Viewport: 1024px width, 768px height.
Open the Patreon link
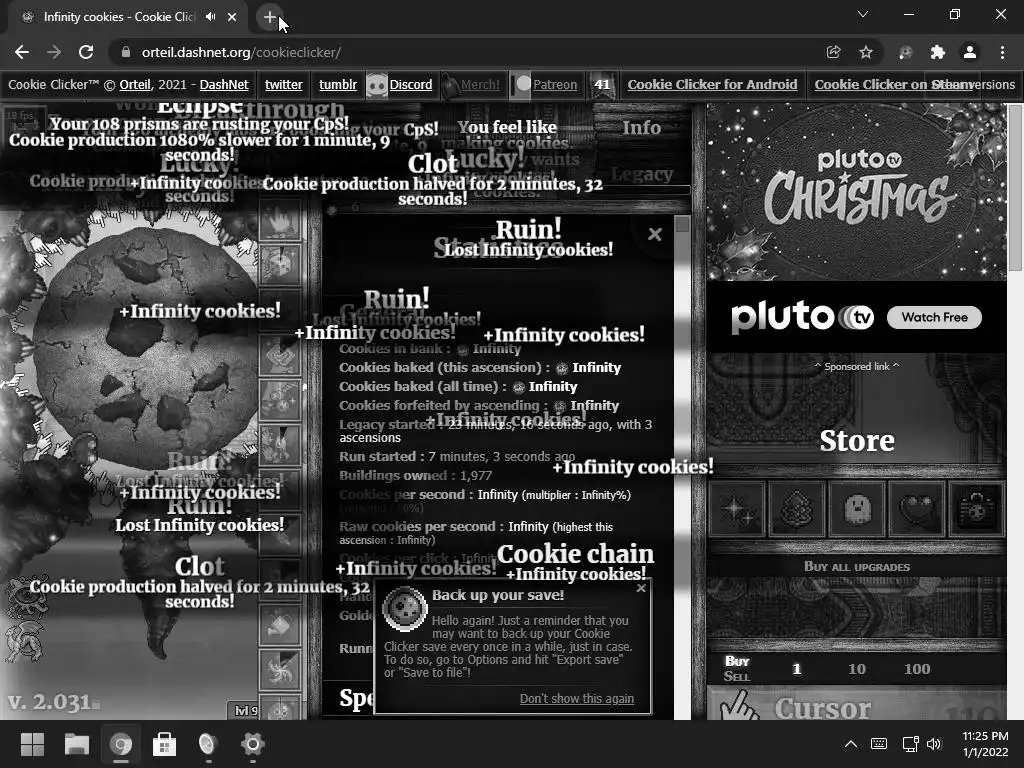tap(554, 84)
